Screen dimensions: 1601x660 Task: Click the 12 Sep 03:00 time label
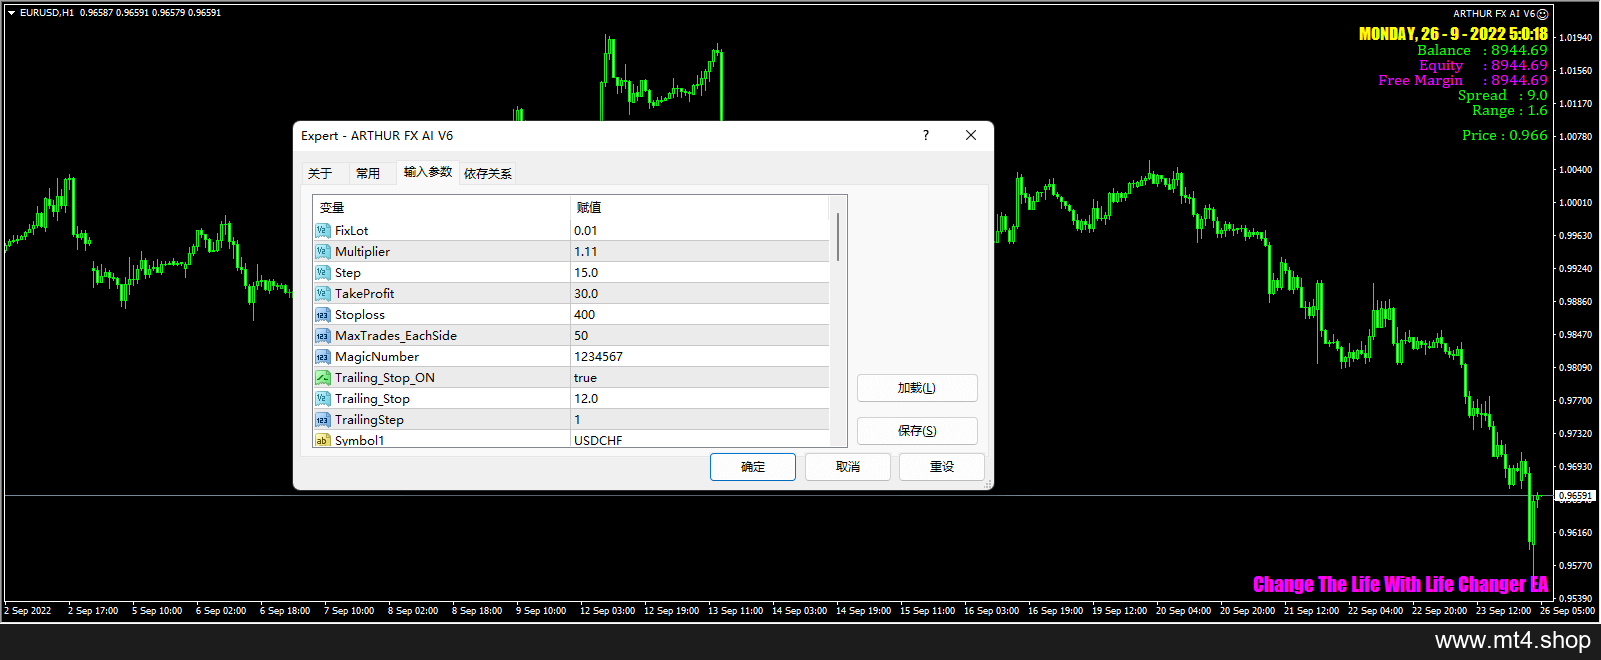tap(607, 611)
